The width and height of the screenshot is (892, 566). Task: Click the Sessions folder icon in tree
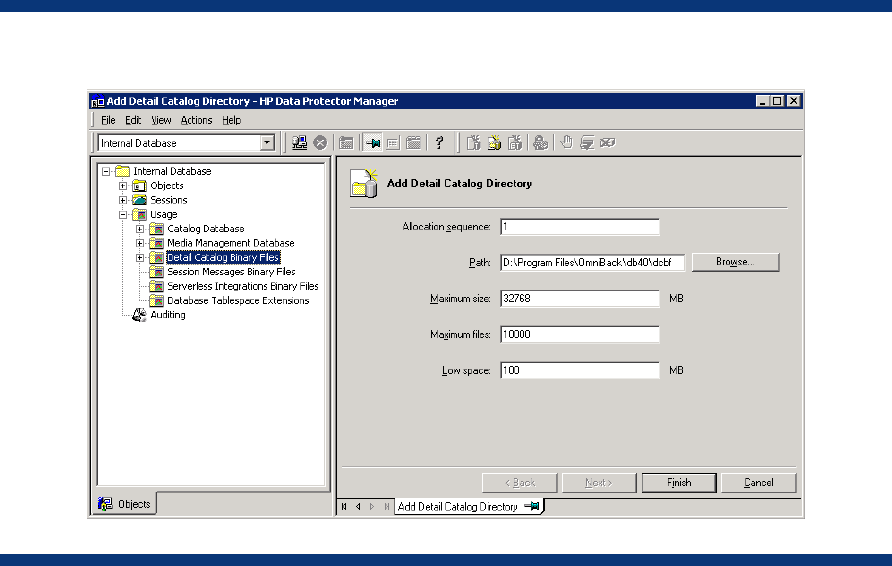(140, 200)
